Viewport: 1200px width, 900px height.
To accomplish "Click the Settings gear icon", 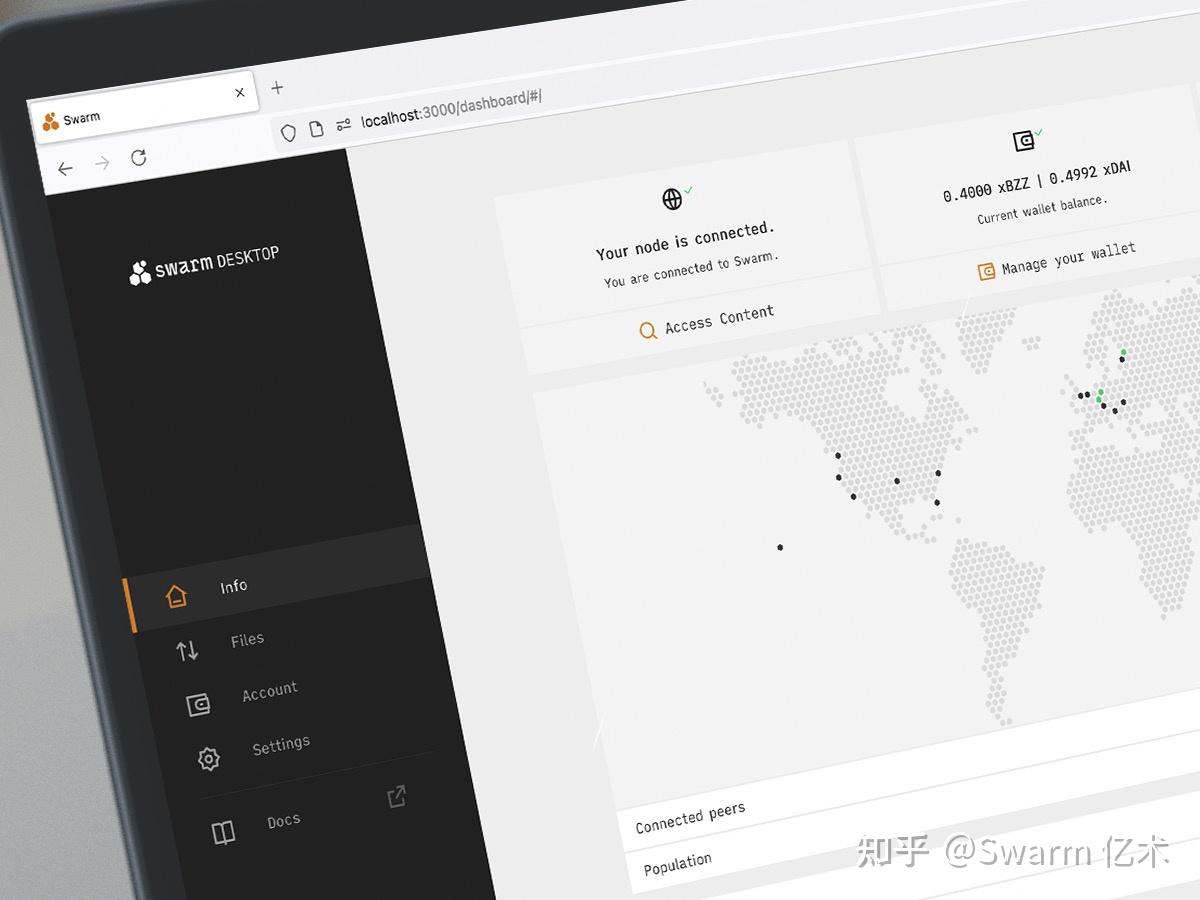I will [x=208, y=757].
